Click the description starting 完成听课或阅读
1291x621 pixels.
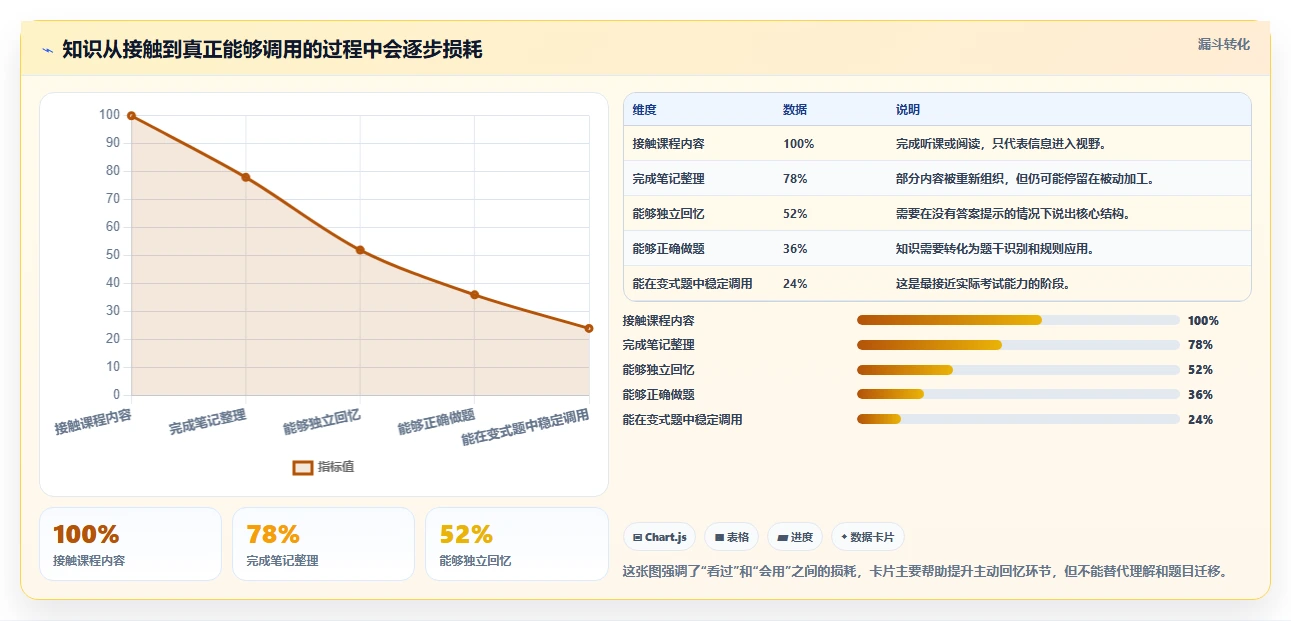[1001, 144]
